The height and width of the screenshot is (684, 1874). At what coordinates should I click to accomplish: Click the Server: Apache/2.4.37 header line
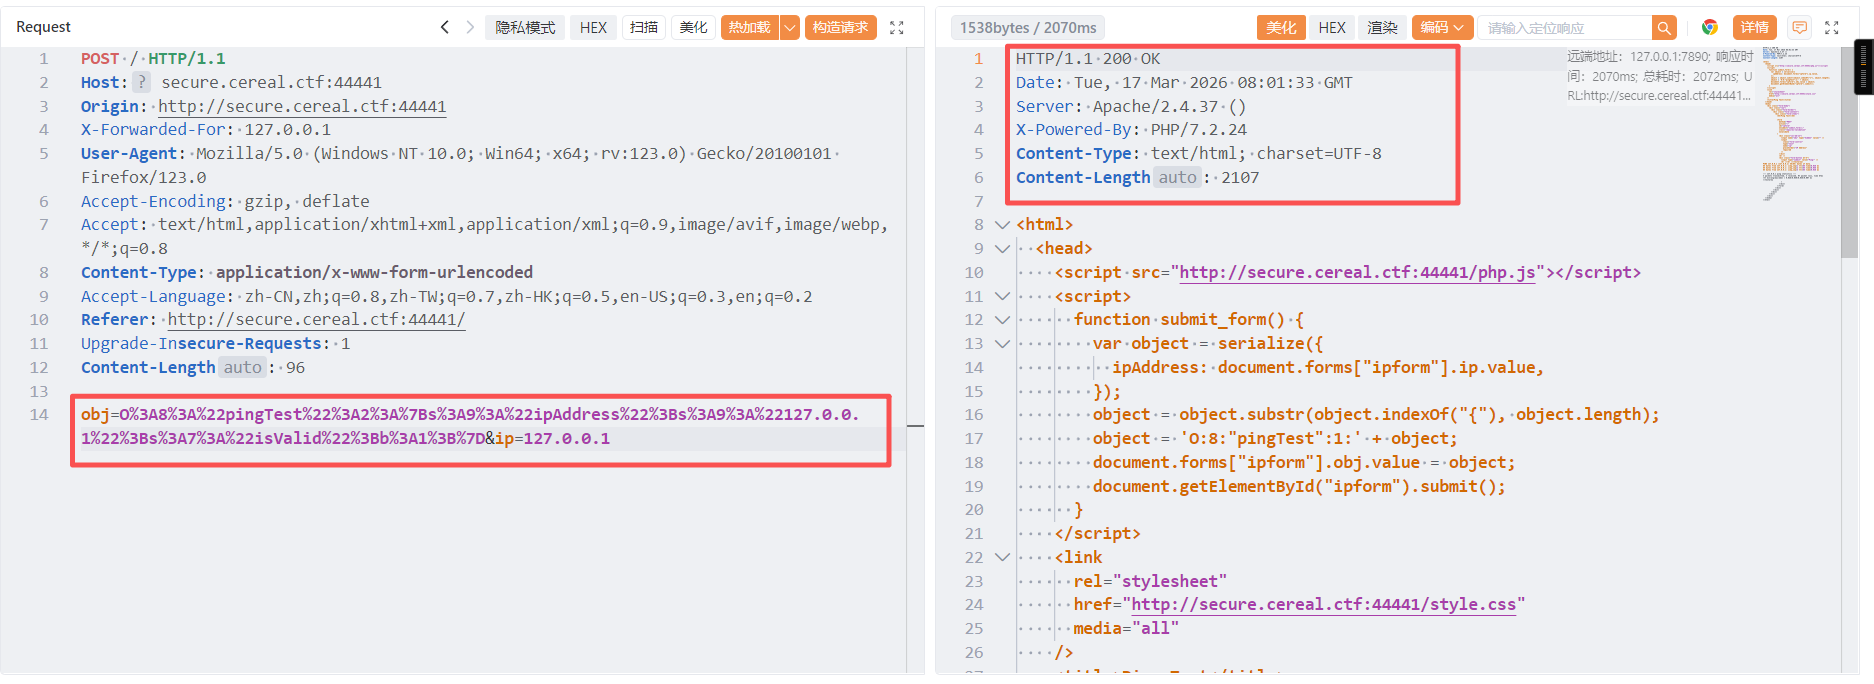coord(1131,106)
